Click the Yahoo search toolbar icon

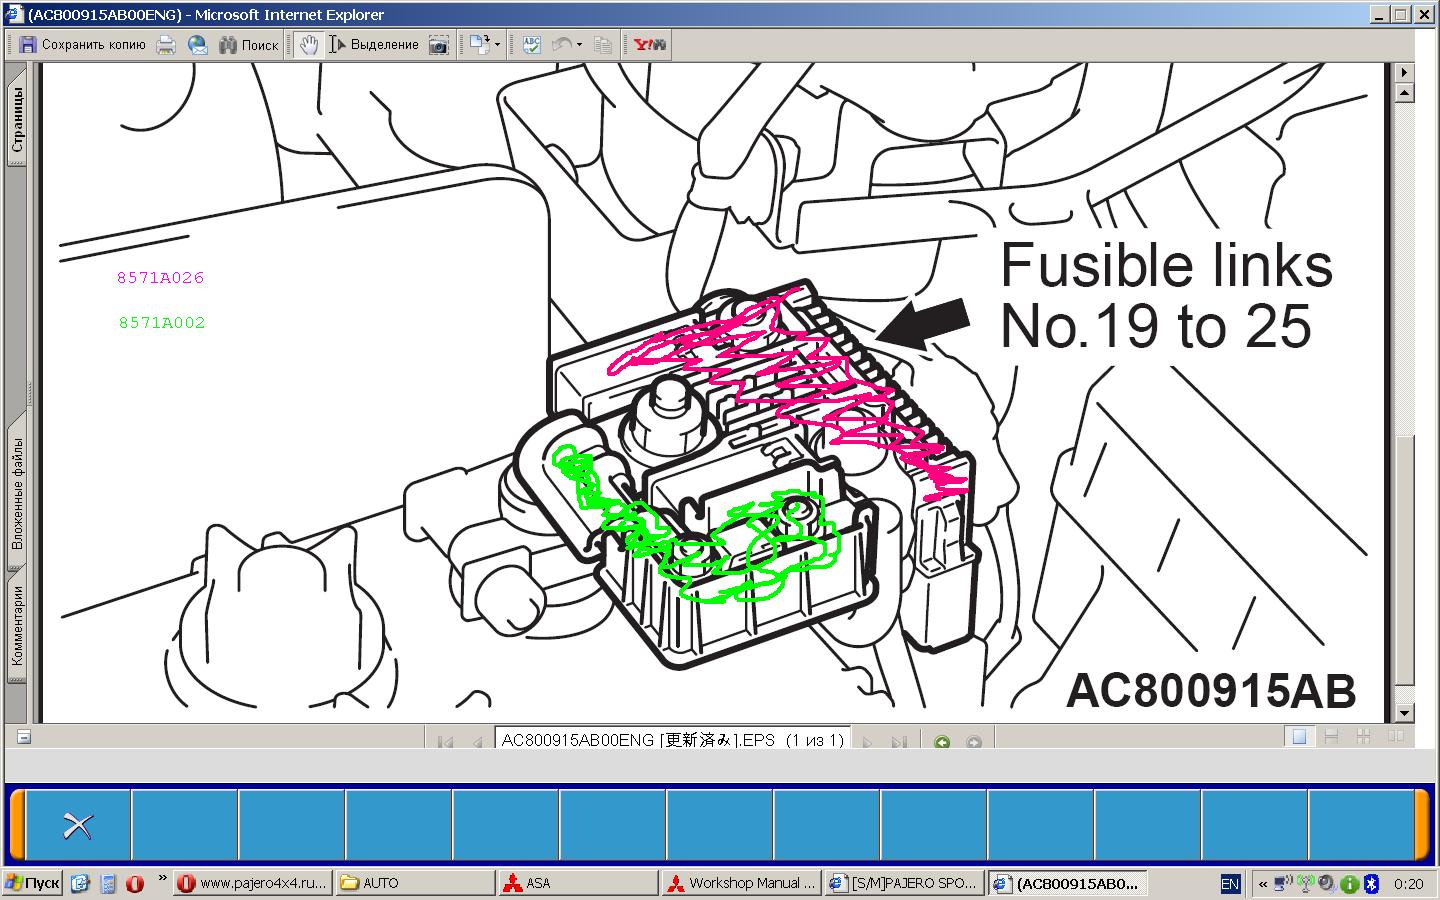pos(648,45)
